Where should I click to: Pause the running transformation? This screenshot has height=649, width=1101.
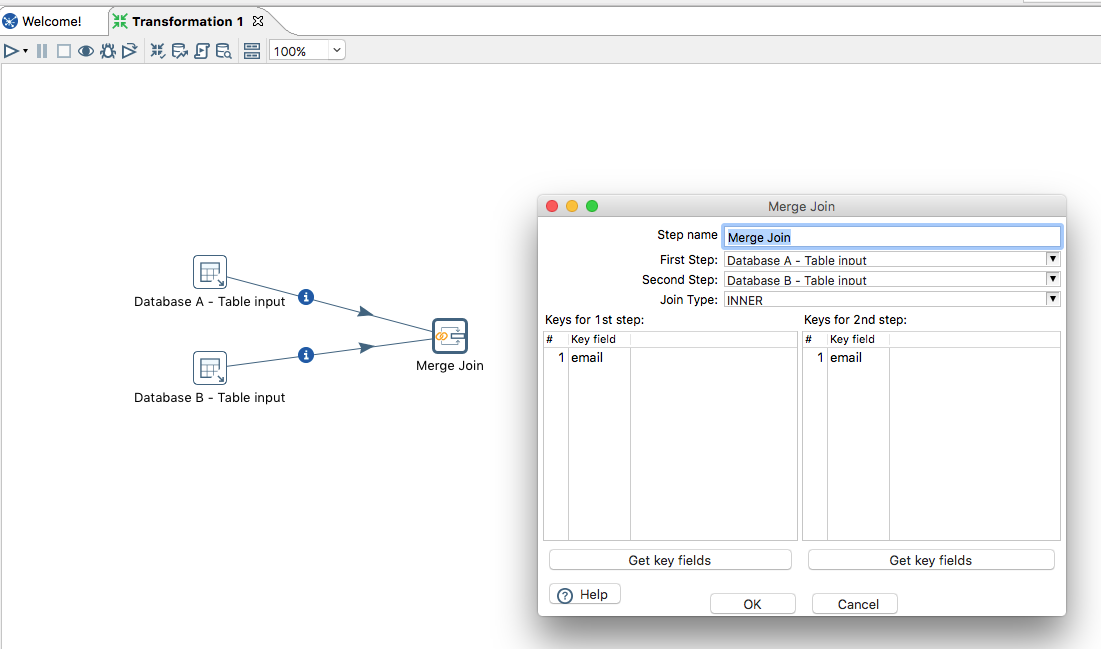42,51
